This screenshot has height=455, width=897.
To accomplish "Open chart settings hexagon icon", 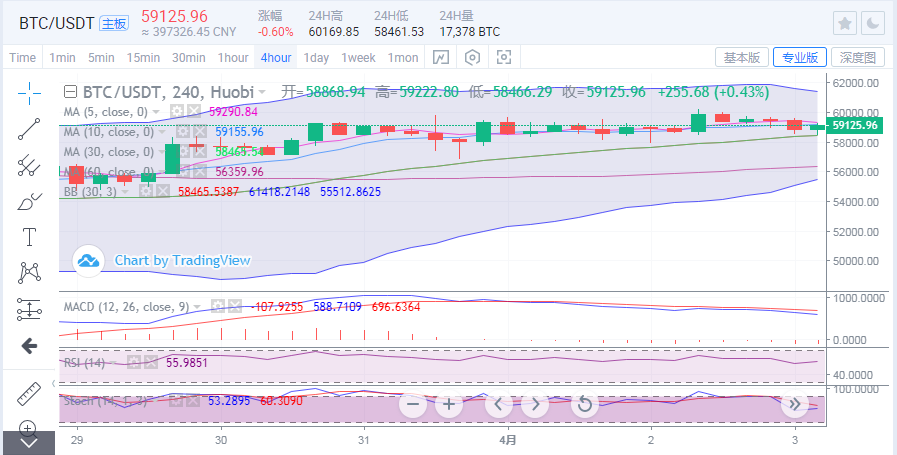I will click(x=472, y=57).
